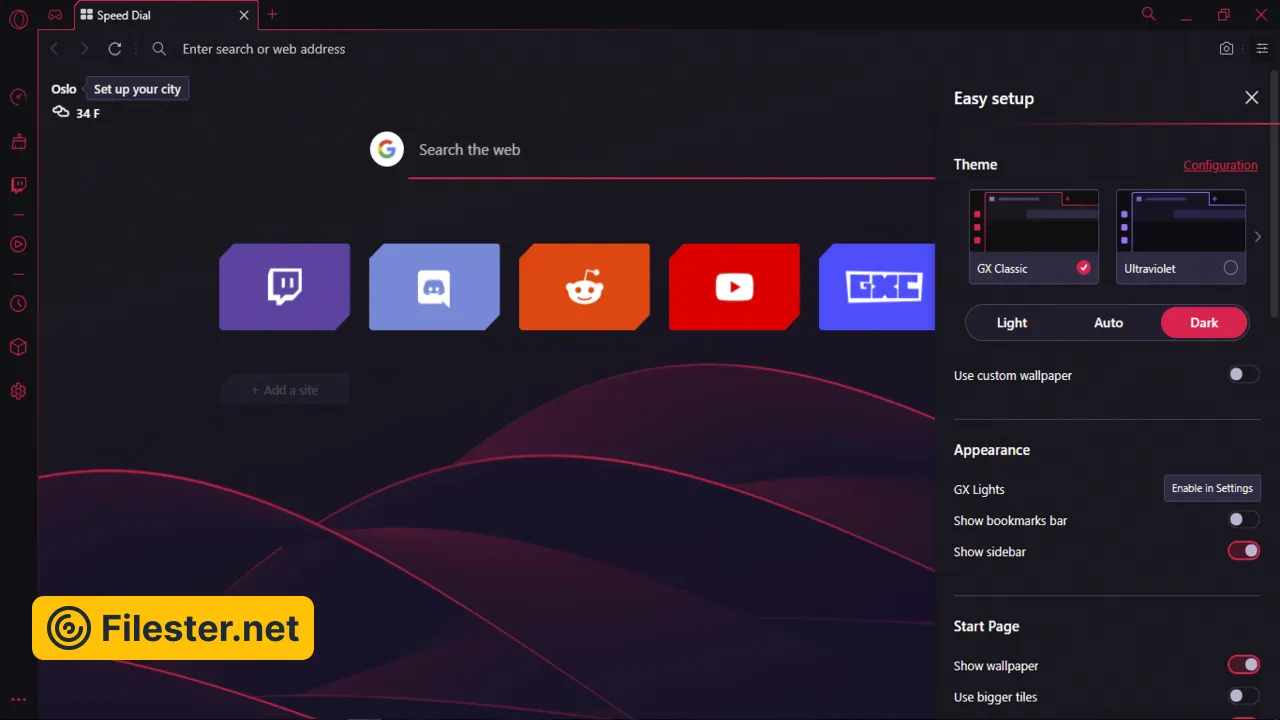Image resolution: width=1280 pixels, height=720 pixels.
Task: Enable the Use custom wallpaper toggle
Action: [x=1243, y=374]
